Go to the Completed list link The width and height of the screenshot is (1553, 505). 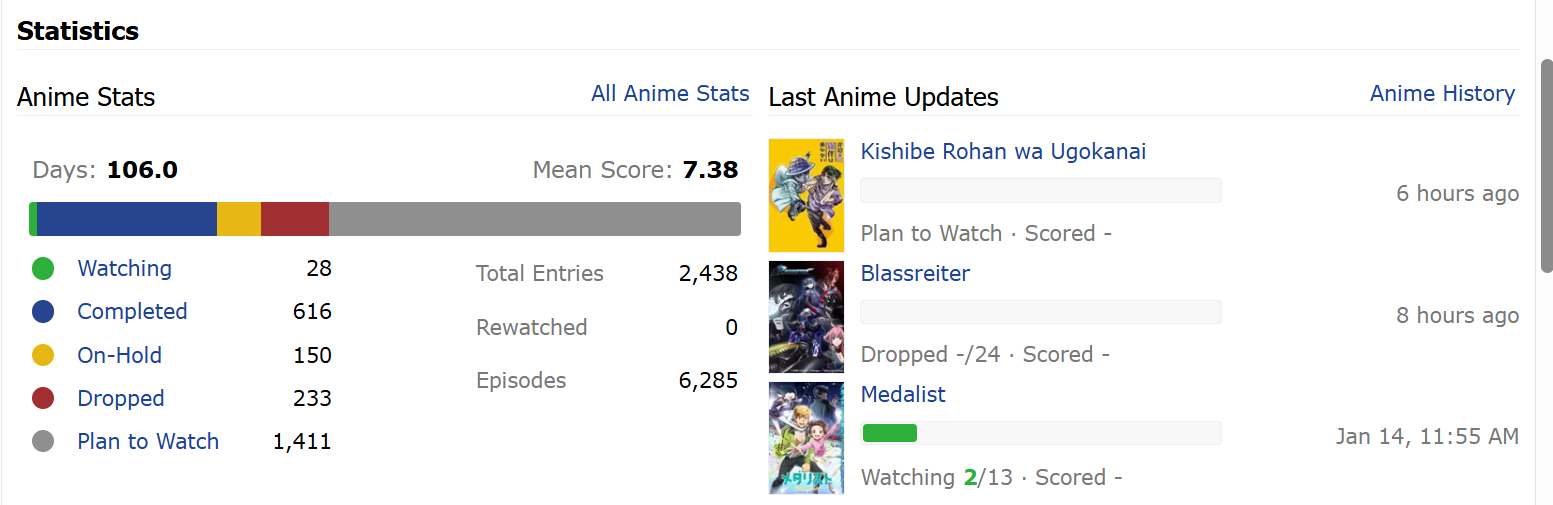pyautogui.click(x=132, y=312)
